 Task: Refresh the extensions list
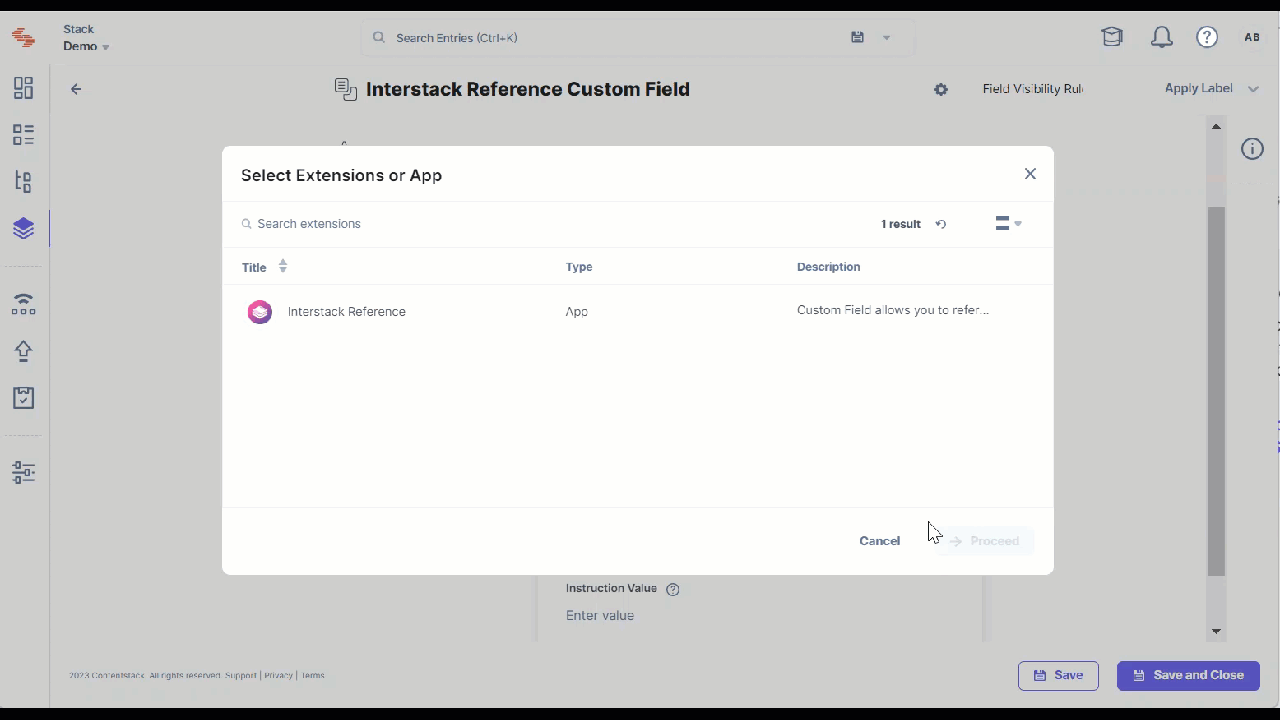[x=940, y=224]
